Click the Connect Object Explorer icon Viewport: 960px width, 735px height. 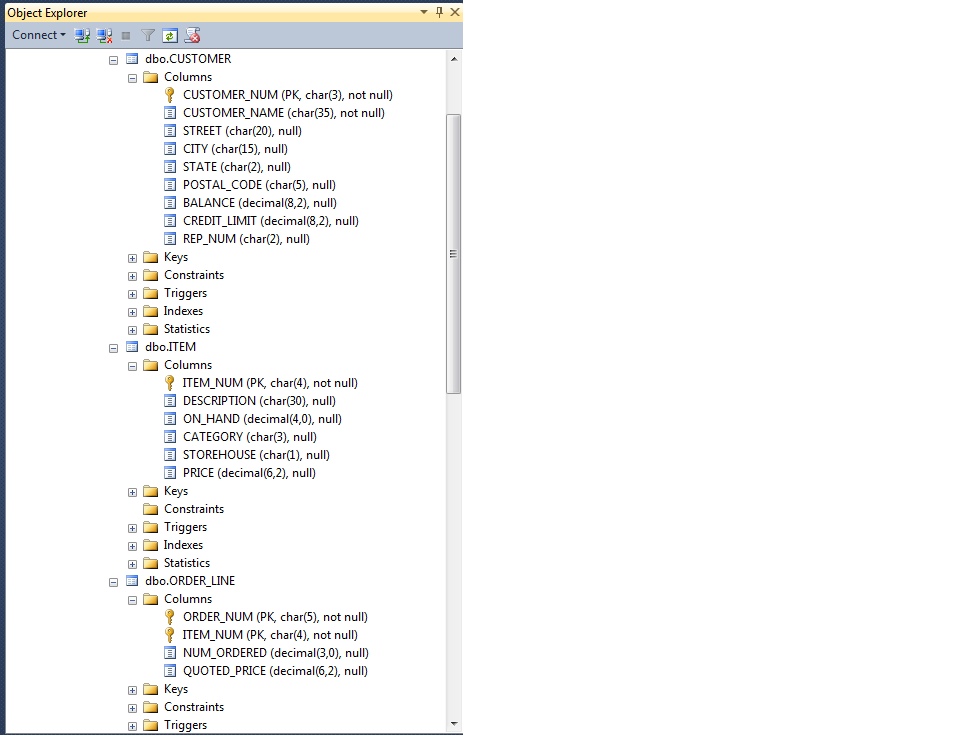(x=82, y=36)
